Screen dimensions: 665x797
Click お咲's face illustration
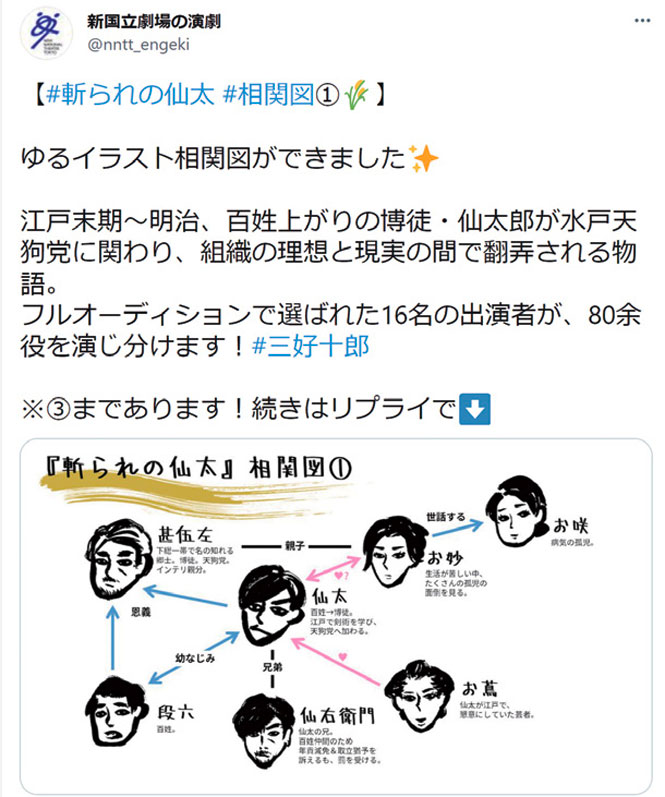(516, 511)
